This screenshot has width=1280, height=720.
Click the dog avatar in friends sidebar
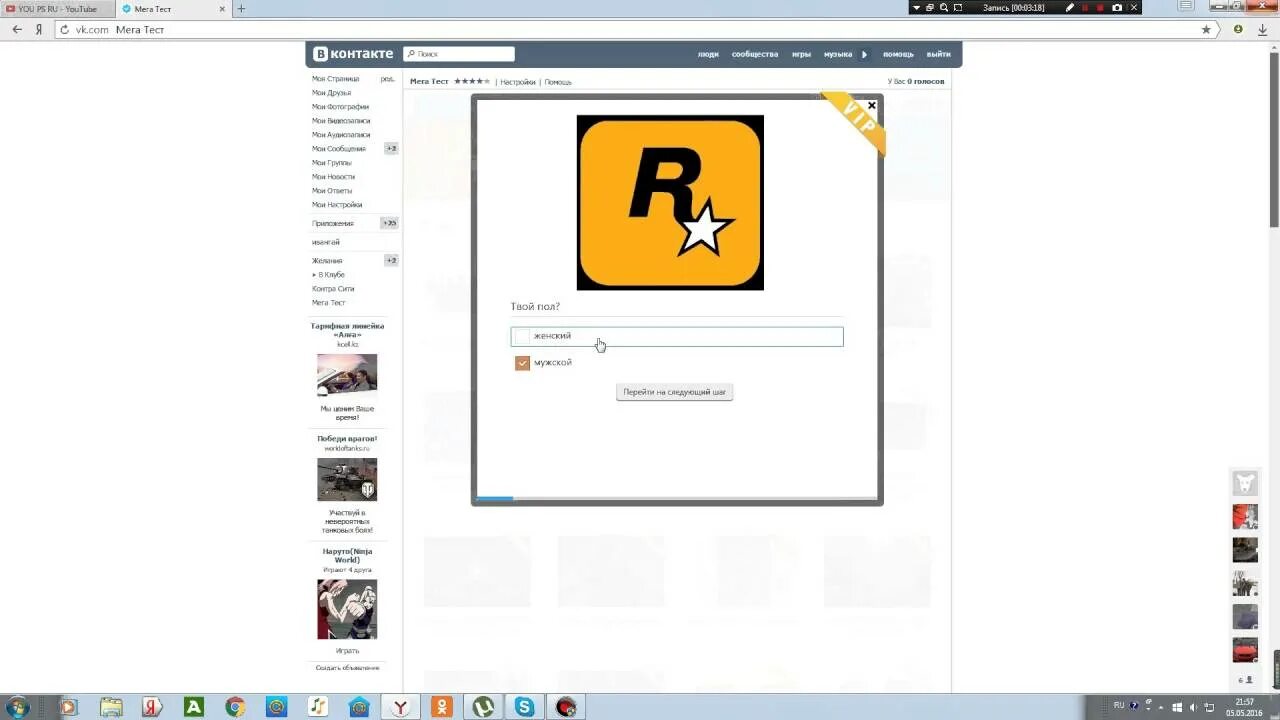(1245, 483)
